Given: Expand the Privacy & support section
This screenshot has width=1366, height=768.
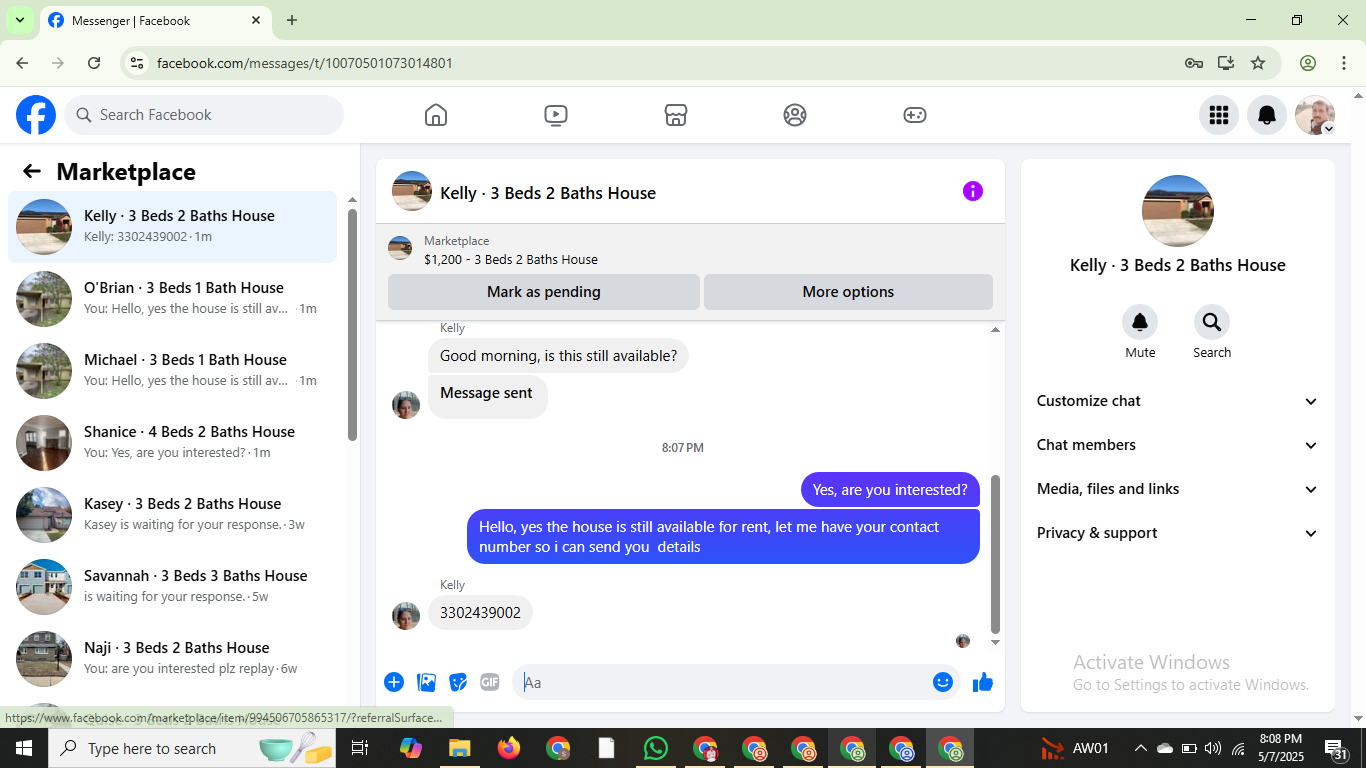Looking at the screenshot, I should coord(1178,533).
